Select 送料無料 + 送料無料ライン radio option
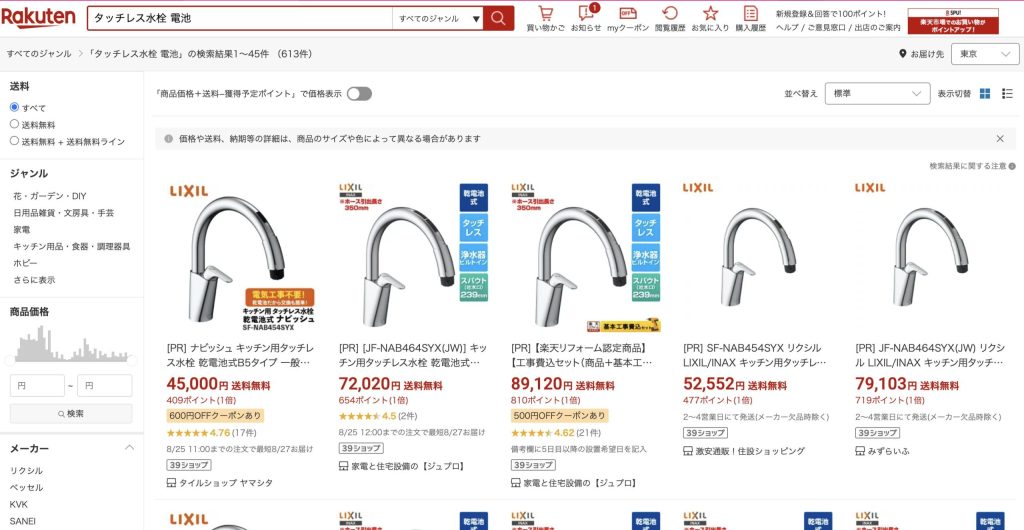This screenshot has width=1024, height=530. tap(14, 141)
